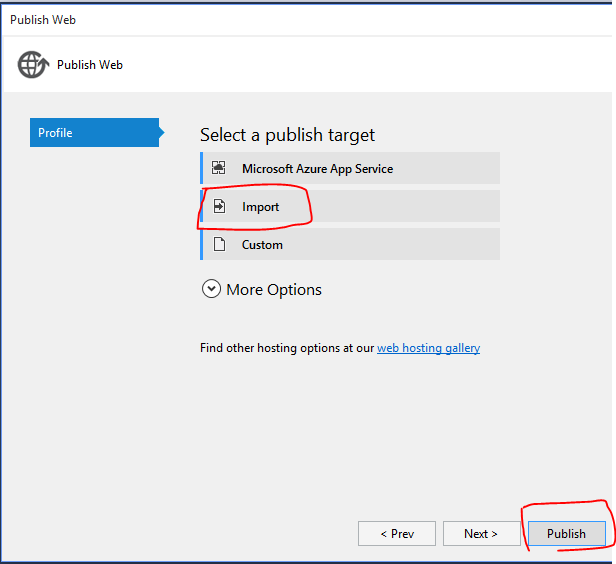Click the Publish Web header text beside globe
Viewport: 616px width, 564px height.
90,65
